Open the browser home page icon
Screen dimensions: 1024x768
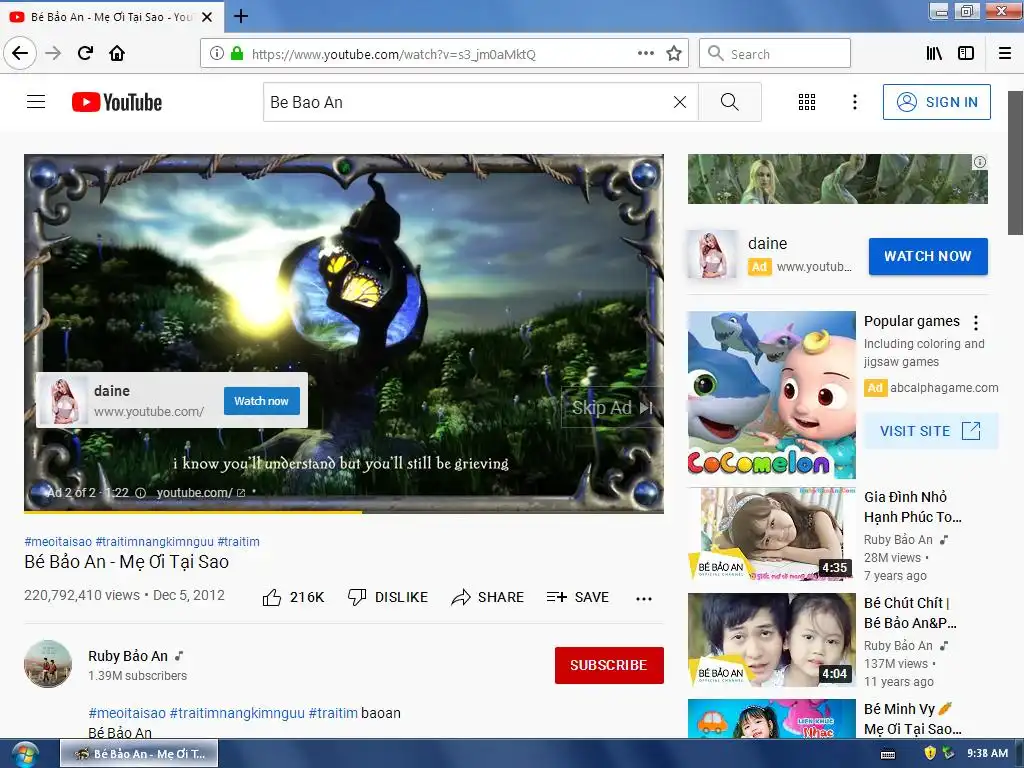tap(117, 53)
